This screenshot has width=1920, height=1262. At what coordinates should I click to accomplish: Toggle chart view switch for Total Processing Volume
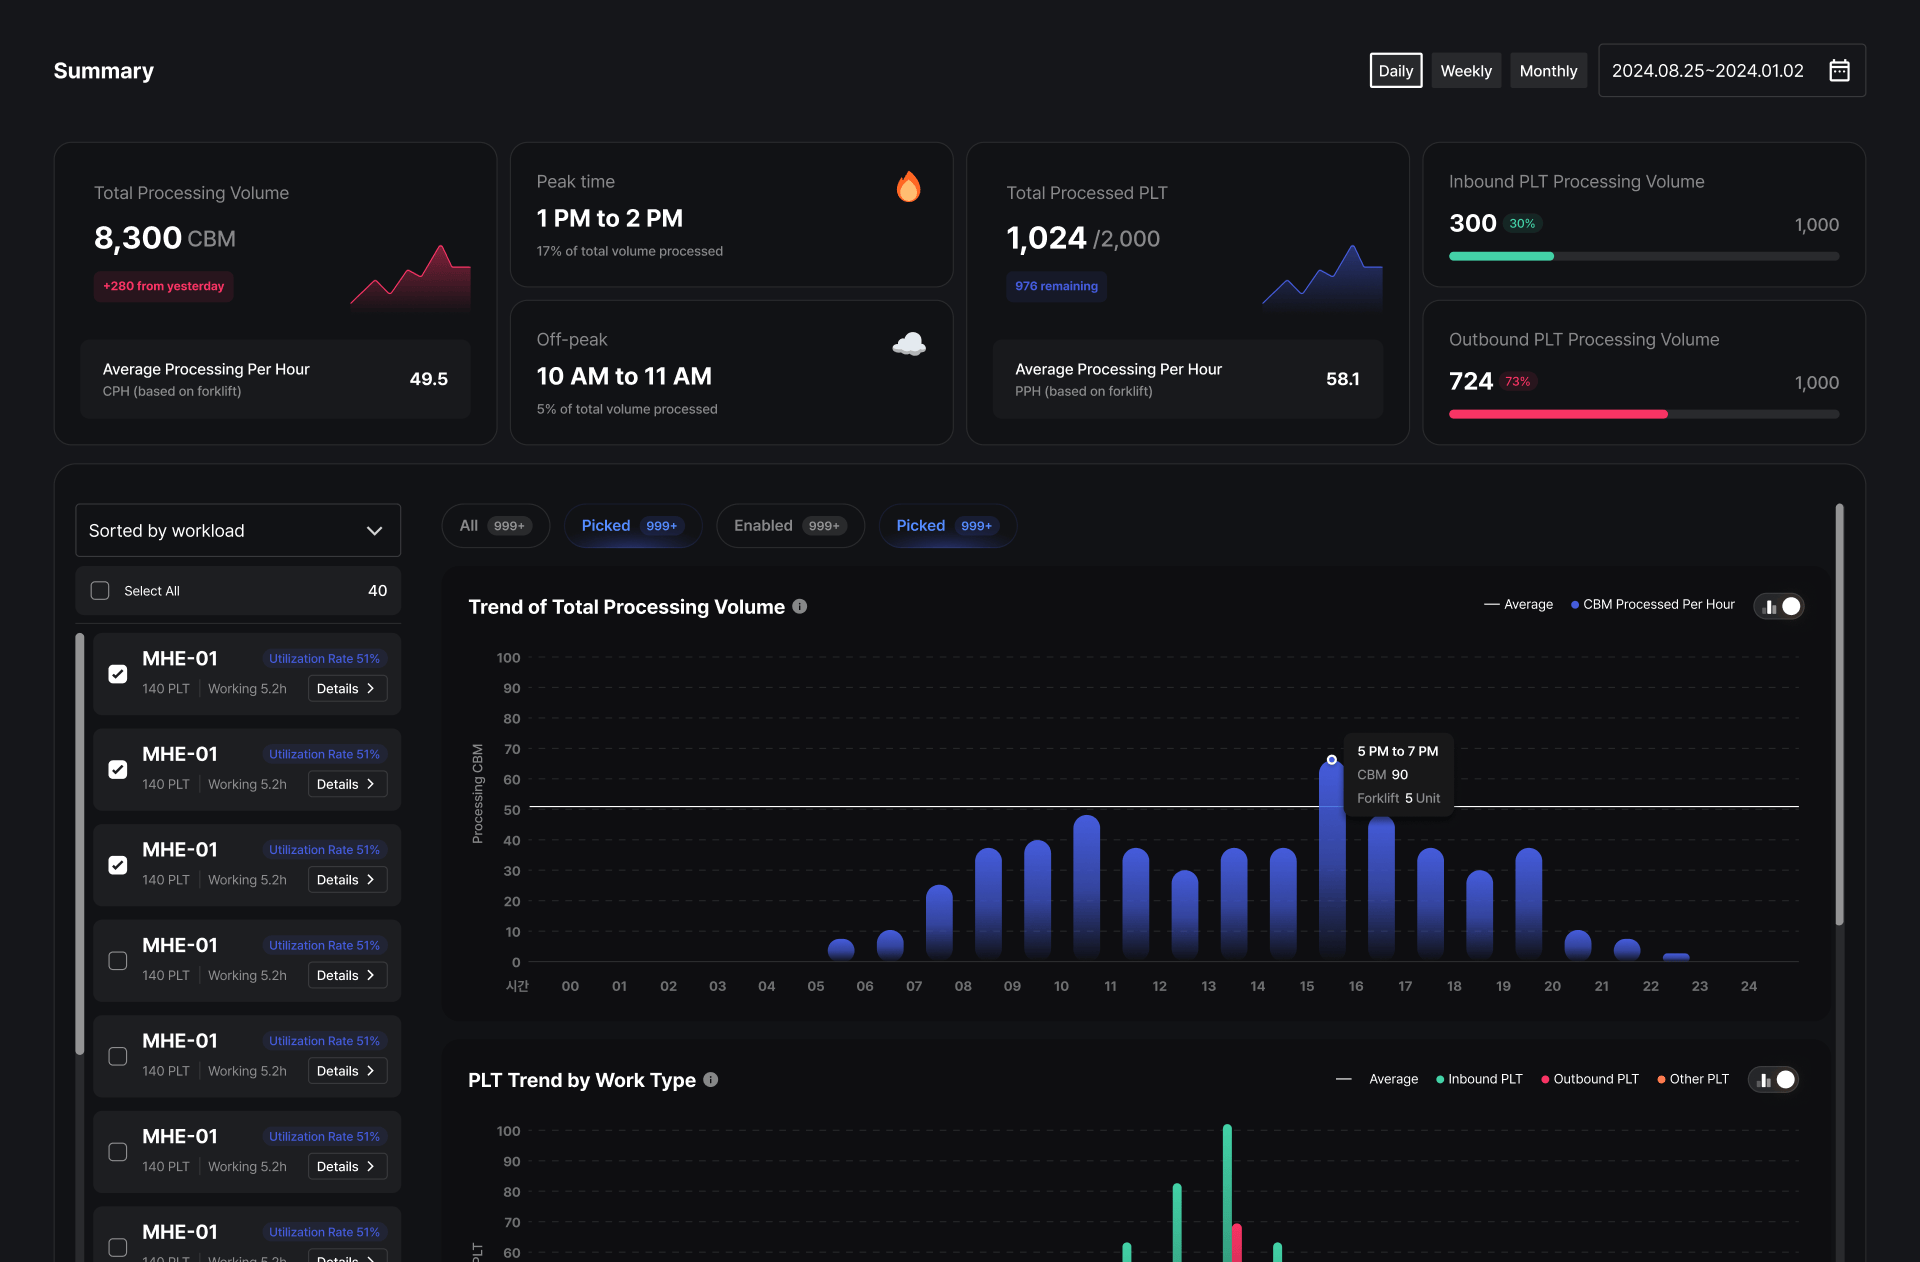1780,607
